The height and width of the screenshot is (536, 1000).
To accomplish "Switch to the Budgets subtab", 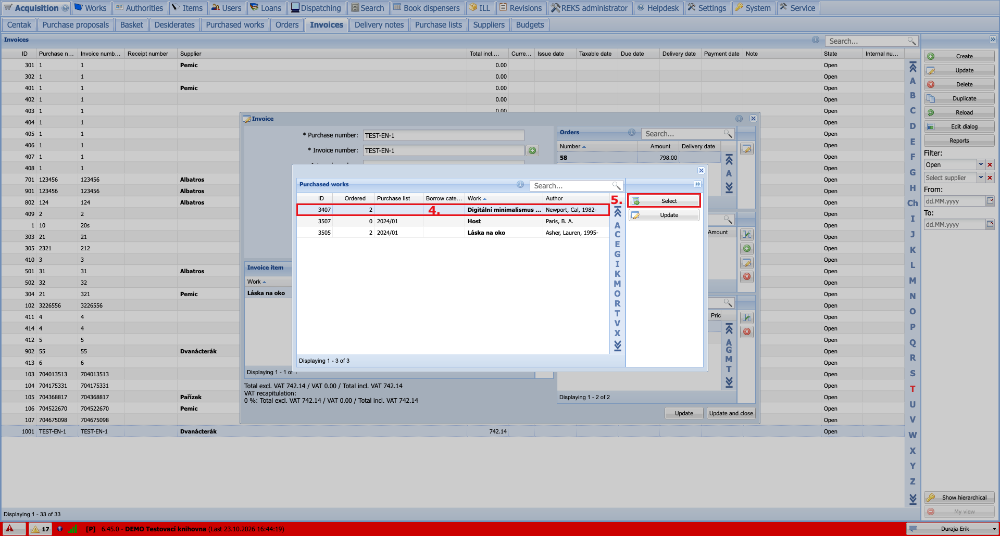I will point(530,25).
